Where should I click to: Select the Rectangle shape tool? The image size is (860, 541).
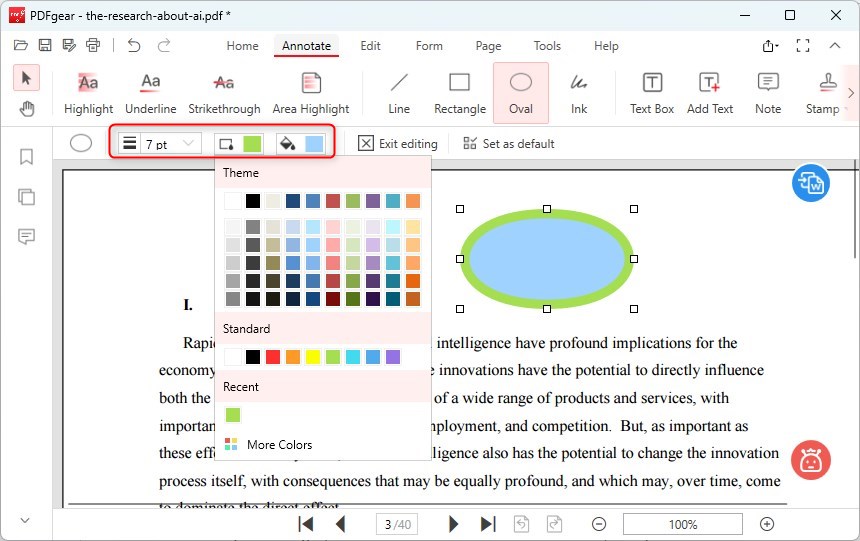(460, 93)
